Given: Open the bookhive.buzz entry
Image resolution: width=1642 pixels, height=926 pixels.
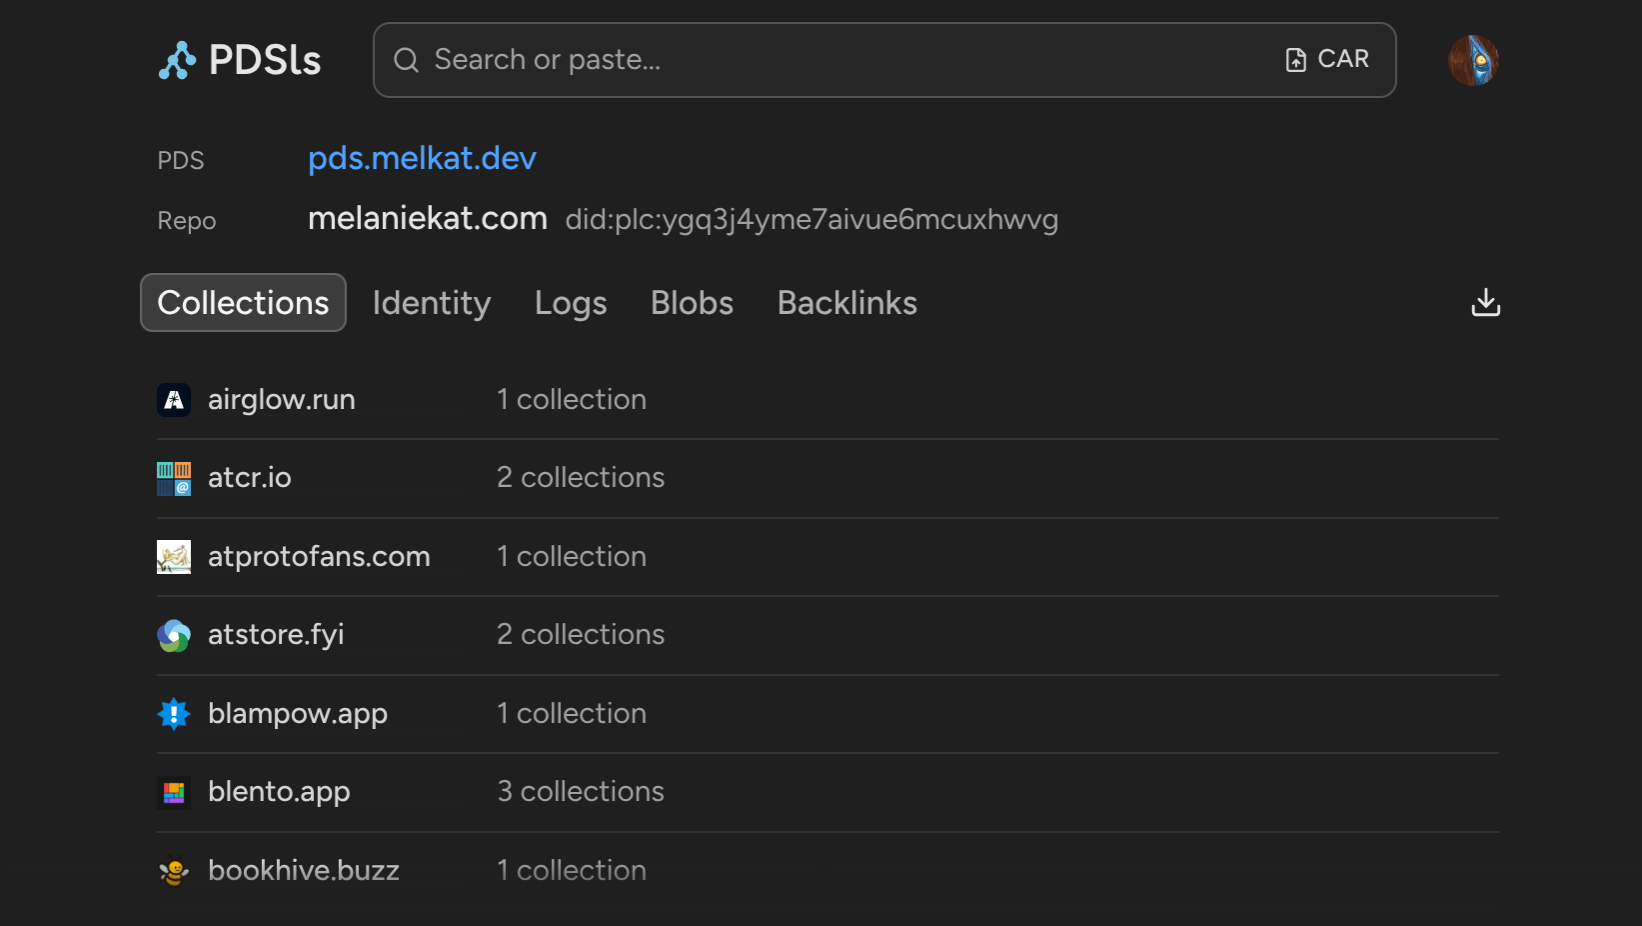Looking at the screenshot, I should (828, 871).
